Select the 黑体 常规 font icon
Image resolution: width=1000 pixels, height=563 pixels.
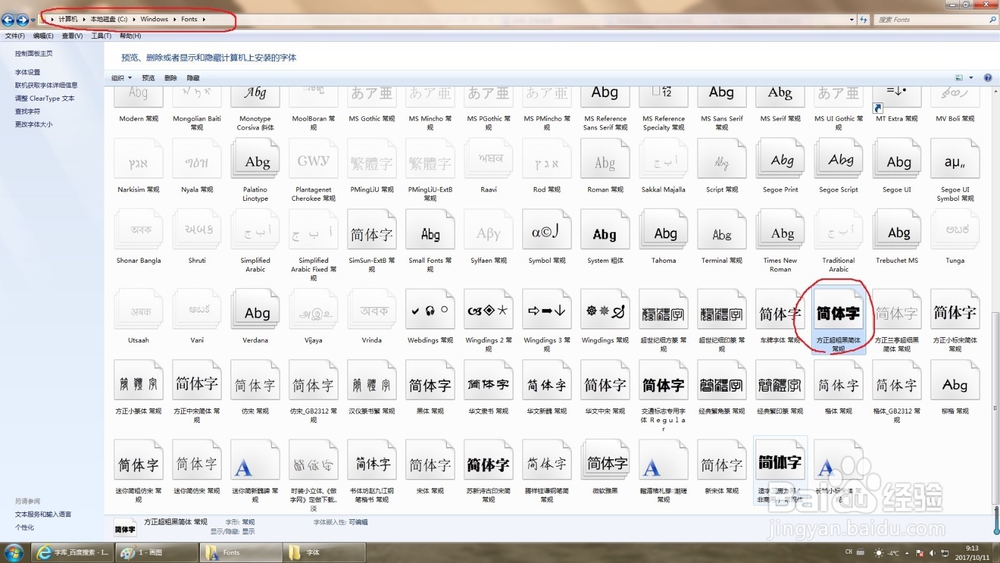[x=430, y=381]
